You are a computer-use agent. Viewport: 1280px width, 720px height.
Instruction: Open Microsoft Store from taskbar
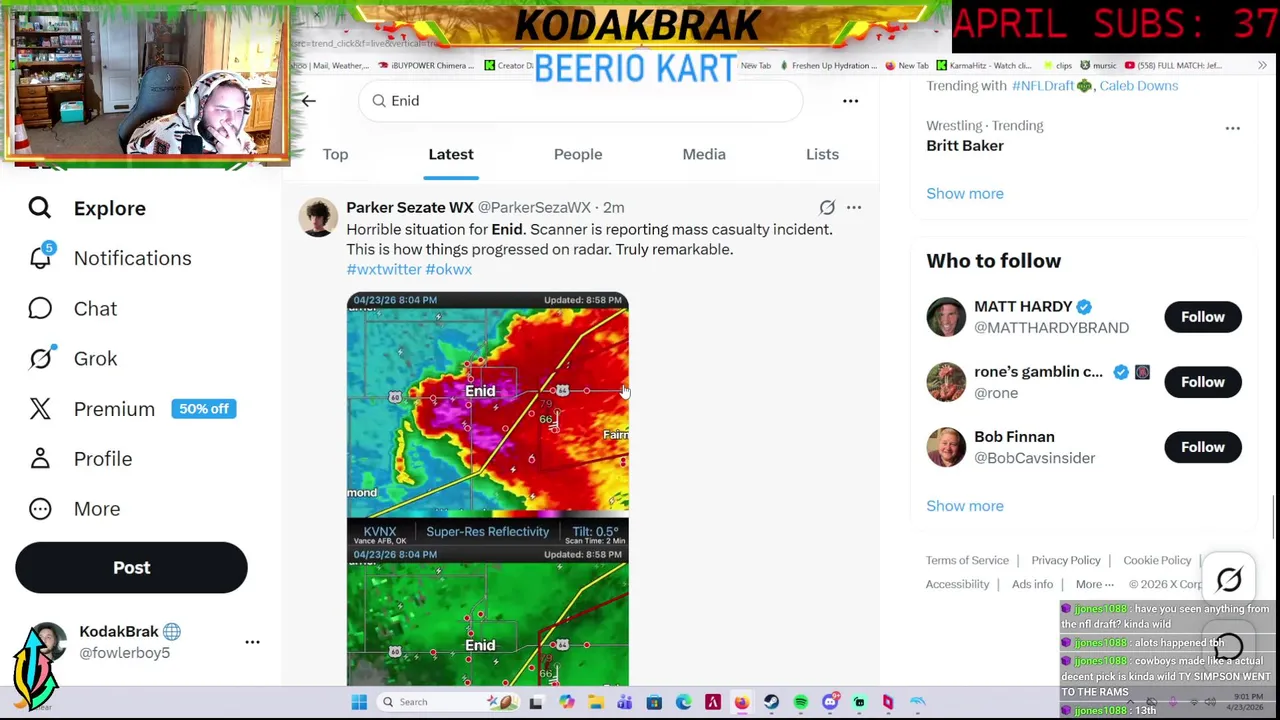tap(654, 702)
